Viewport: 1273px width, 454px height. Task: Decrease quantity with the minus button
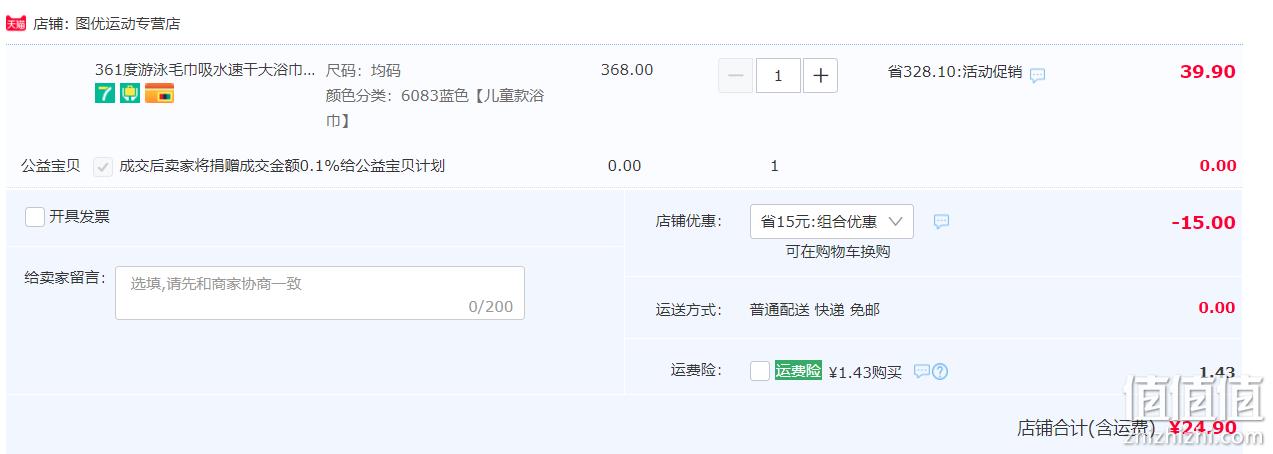(x=736, y=76)
